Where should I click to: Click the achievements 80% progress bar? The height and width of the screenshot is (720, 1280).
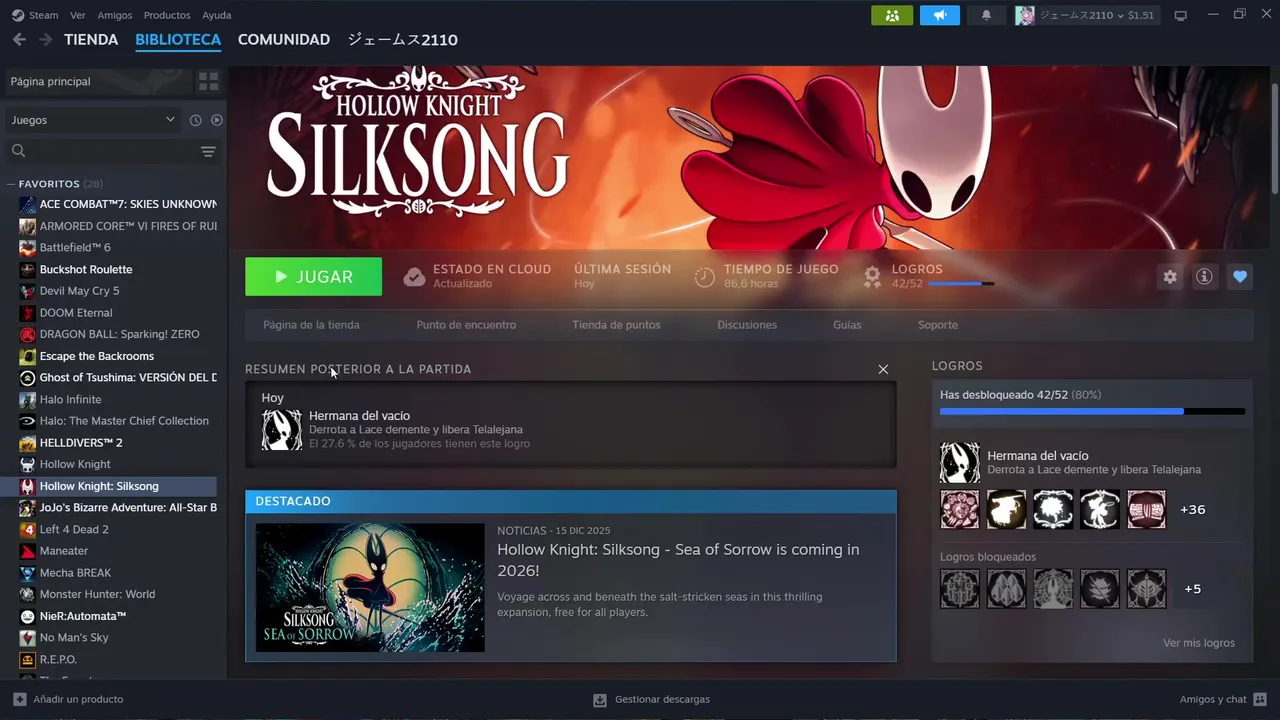1092,411
